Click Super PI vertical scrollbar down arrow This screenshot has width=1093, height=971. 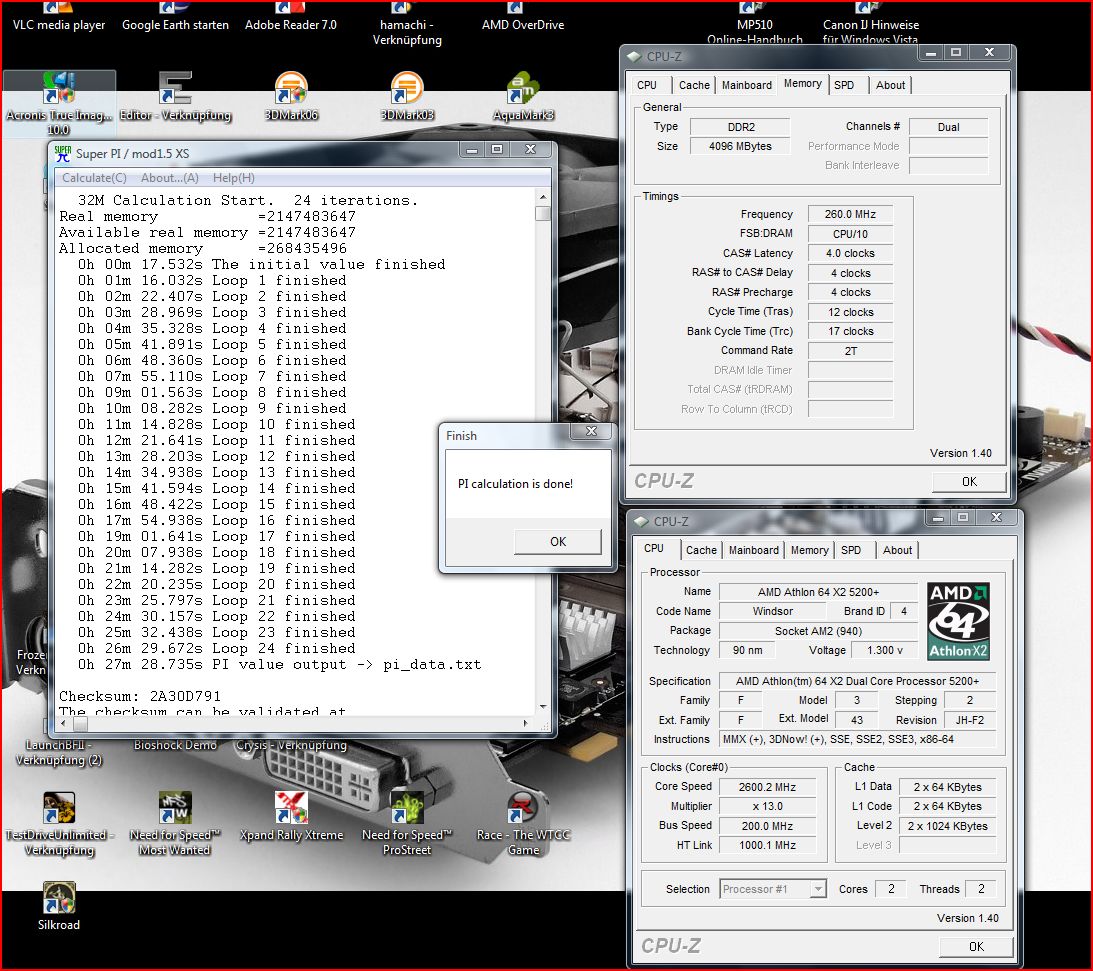[543, 706]
